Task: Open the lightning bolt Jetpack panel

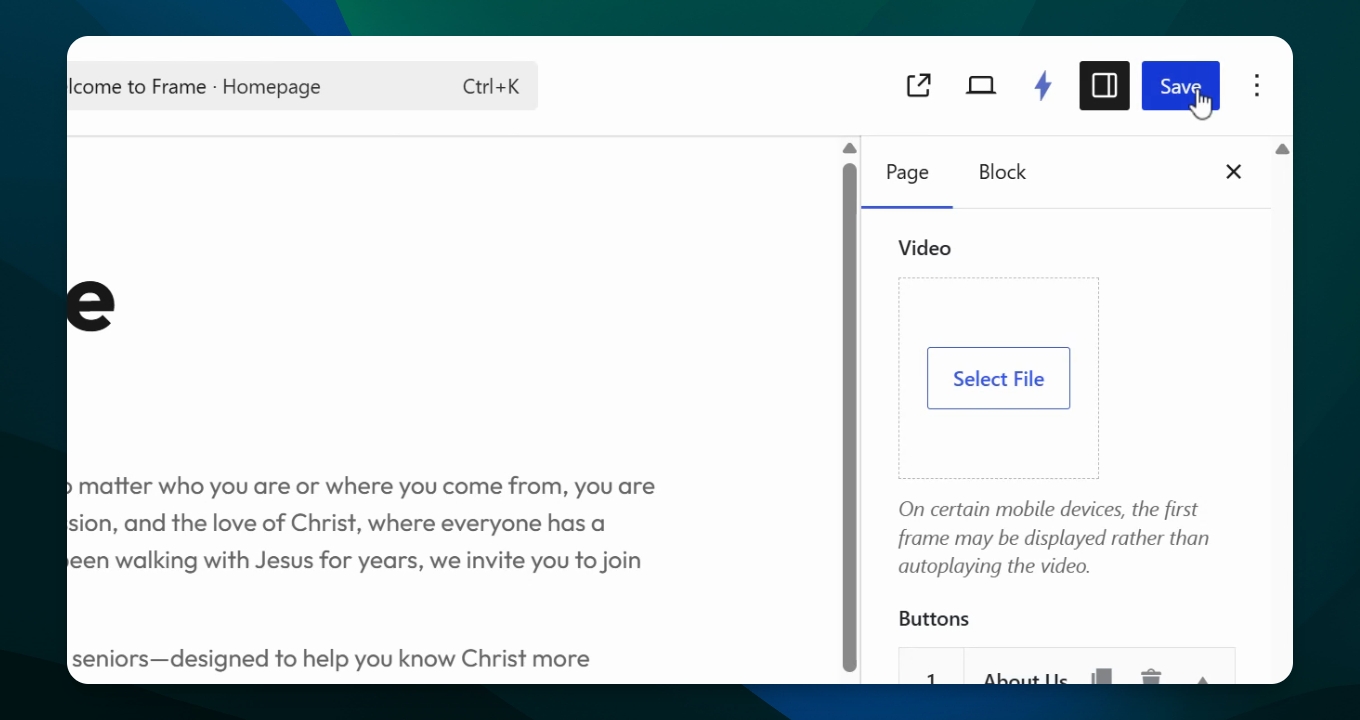Action: click(1043, 86)
